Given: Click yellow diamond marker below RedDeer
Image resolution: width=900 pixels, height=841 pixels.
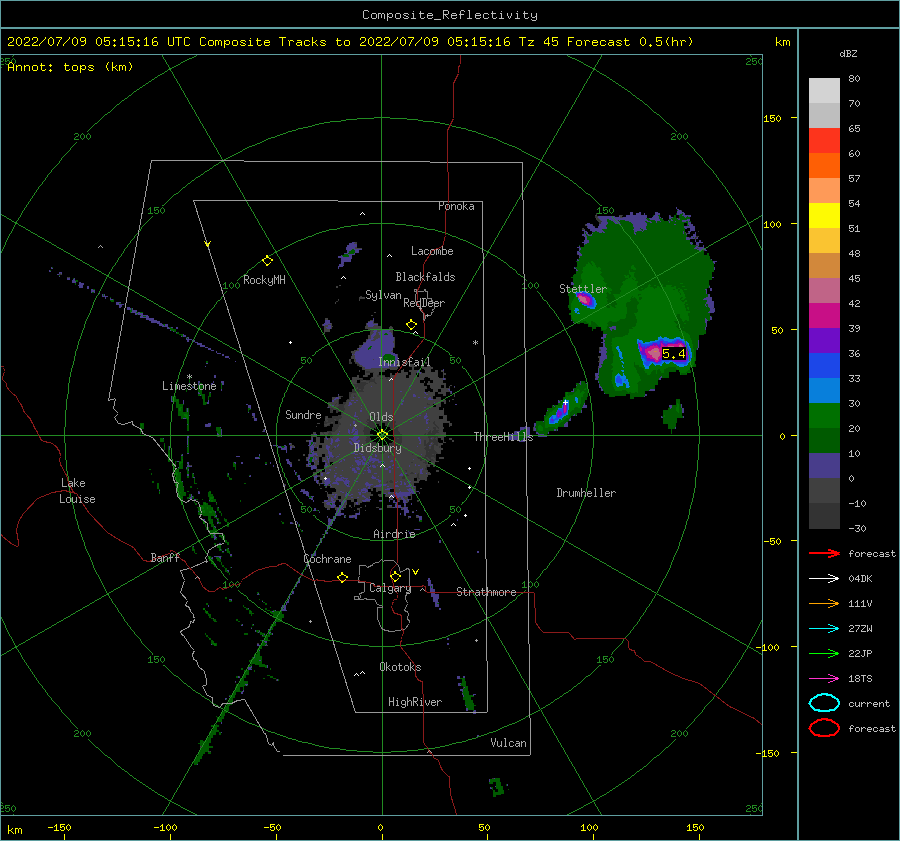Looking at the screenshot, I should point(411,325).
